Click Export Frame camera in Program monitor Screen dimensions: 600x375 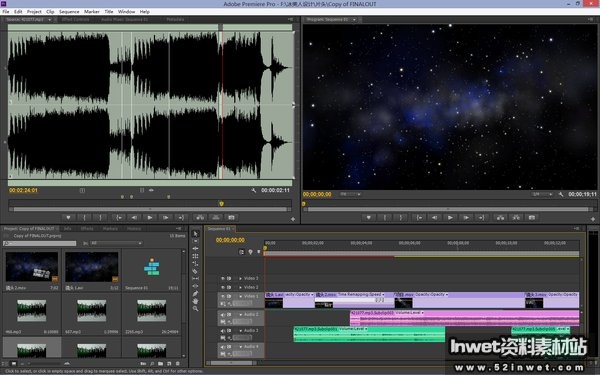pos(532,218)
